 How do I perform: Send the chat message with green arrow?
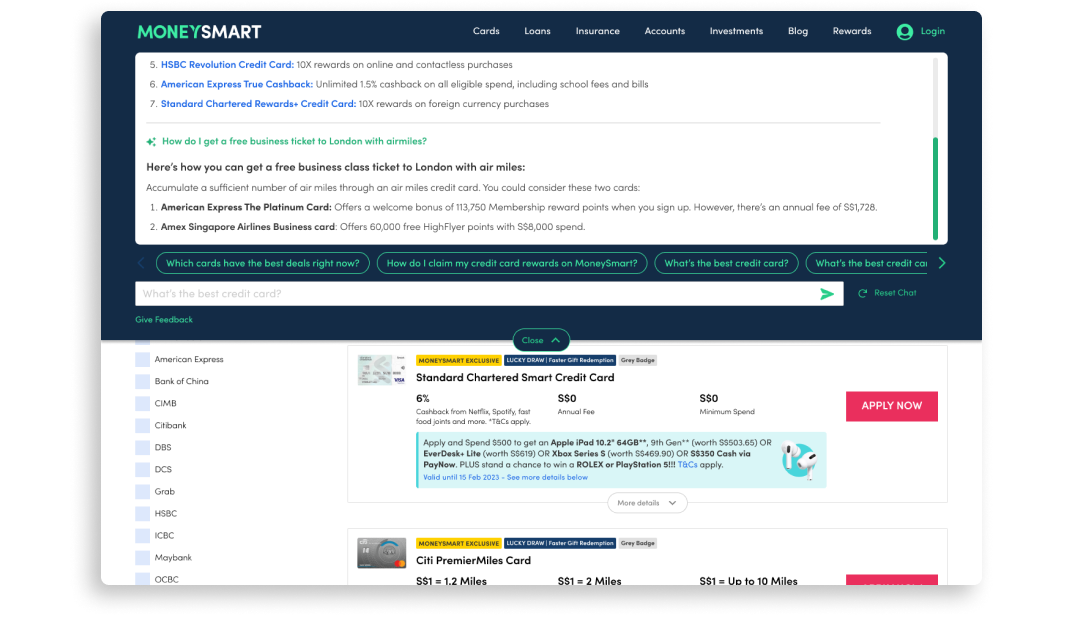click(x=826, y=294)
